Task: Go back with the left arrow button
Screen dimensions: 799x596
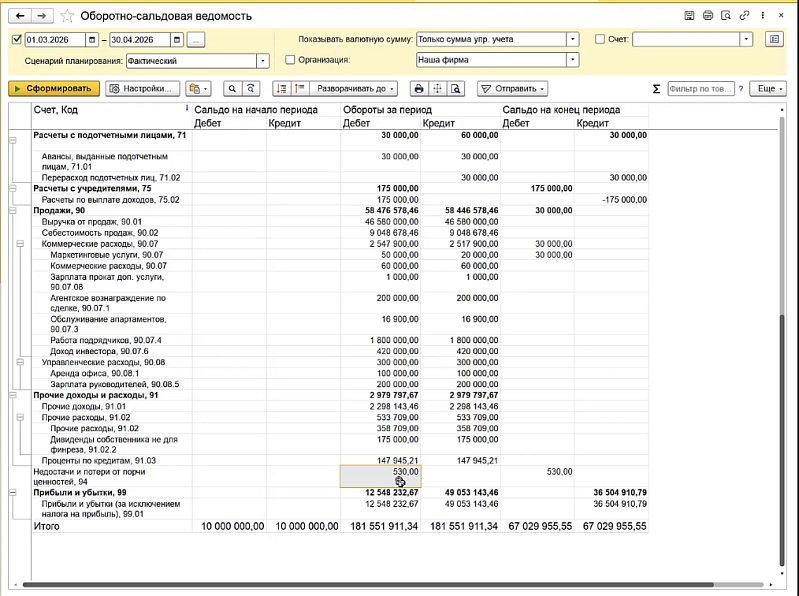Action: pyautogui.click(x=19, y=16)
